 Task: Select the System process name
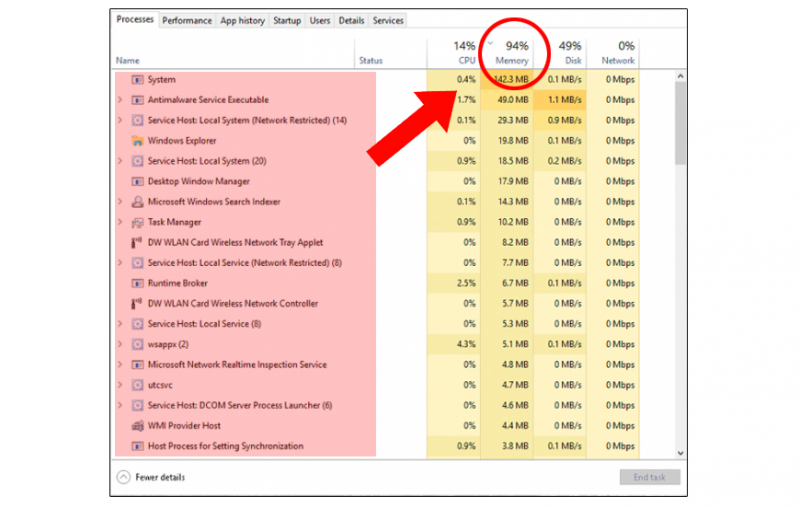[x=161, y=80]
